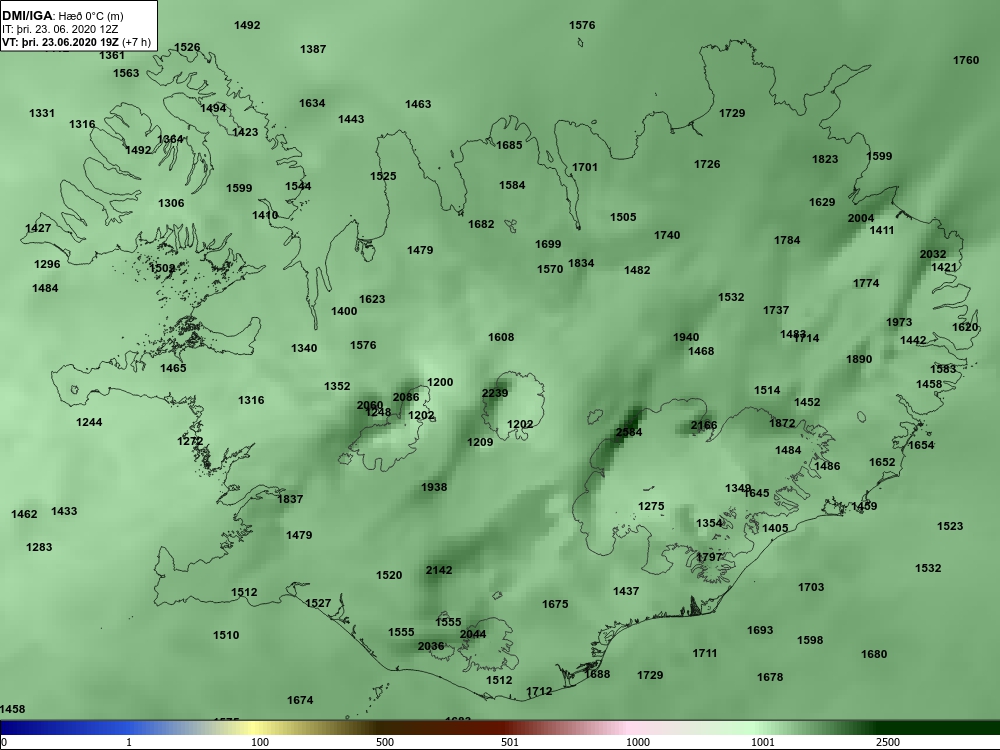Click on the 1674 height label
The image size is (1000, 750).
[x=300, y=700]
